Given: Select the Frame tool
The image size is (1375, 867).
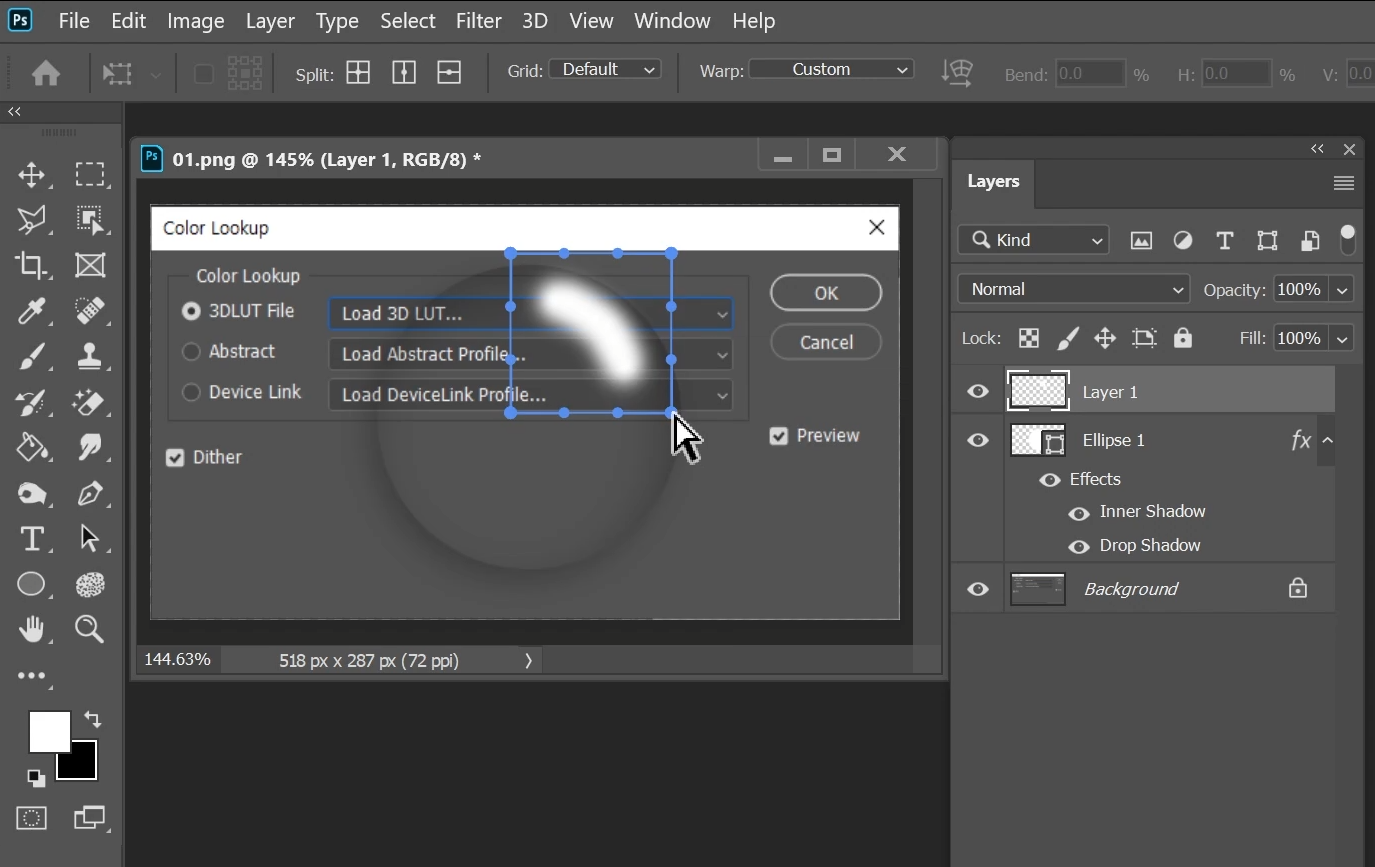Looking at the screenshot, I should (90, 265).
